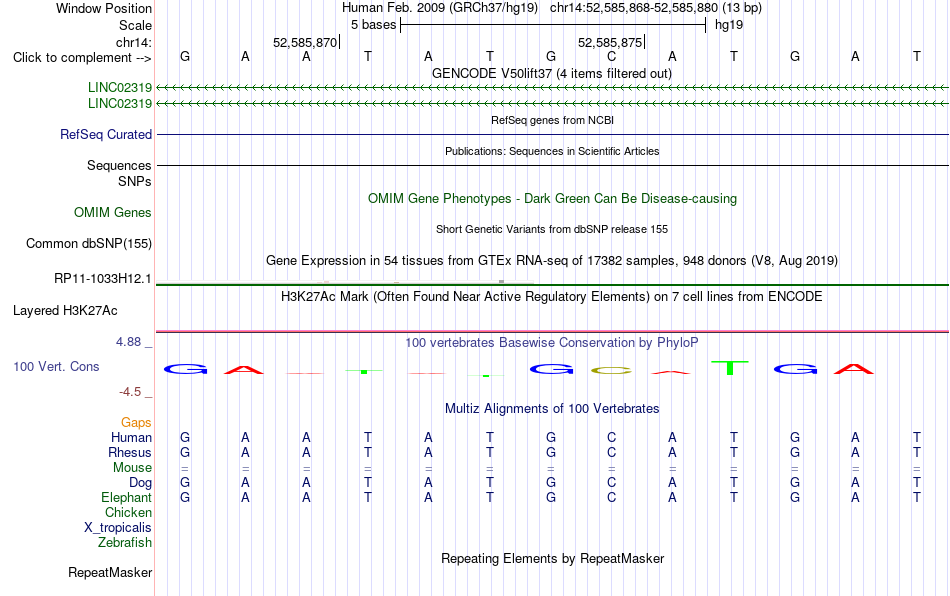The width and height of the screenshot is (950, 596).
Task: Click the '5 bases' scale bar
Action: 553,25
